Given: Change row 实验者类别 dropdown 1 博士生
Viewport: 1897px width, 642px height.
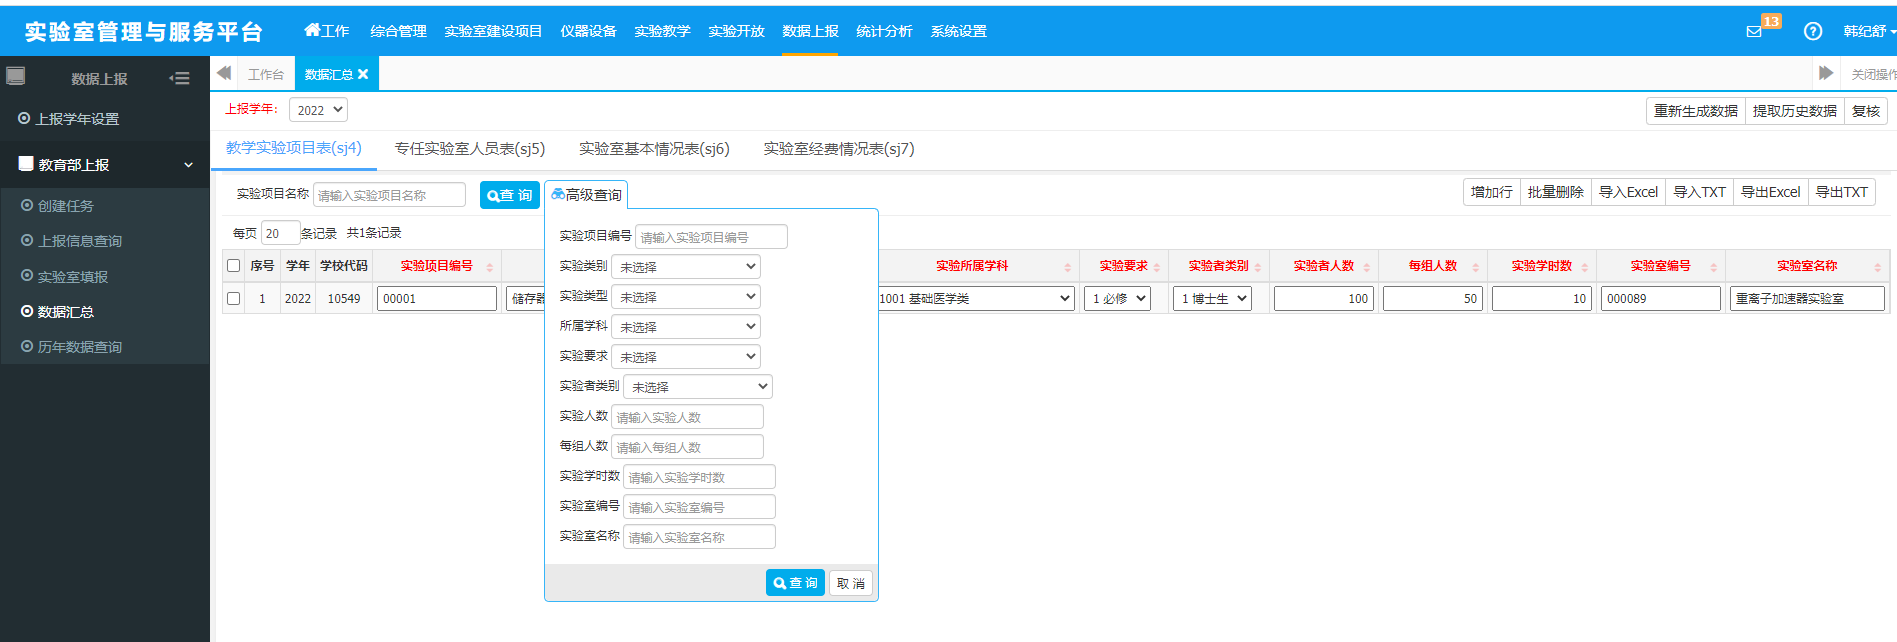Looking at the screenshot, I should click(1213, 298).
